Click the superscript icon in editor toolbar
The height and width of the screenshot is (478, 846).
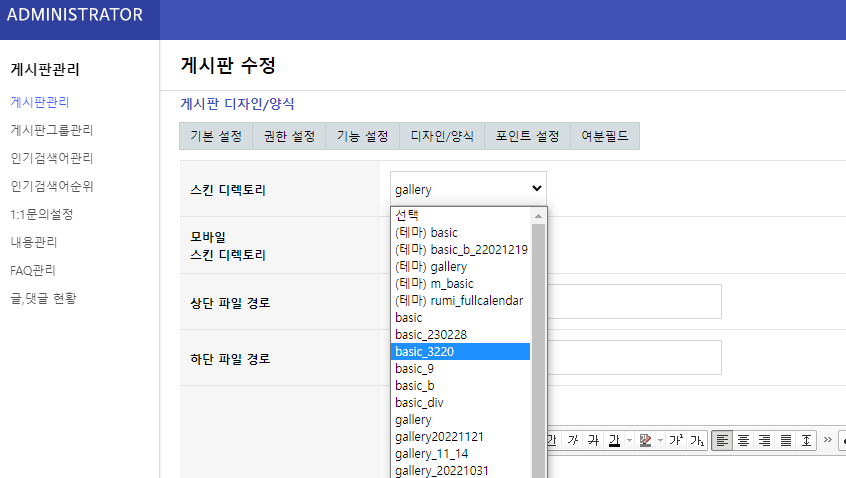(676, 440)
